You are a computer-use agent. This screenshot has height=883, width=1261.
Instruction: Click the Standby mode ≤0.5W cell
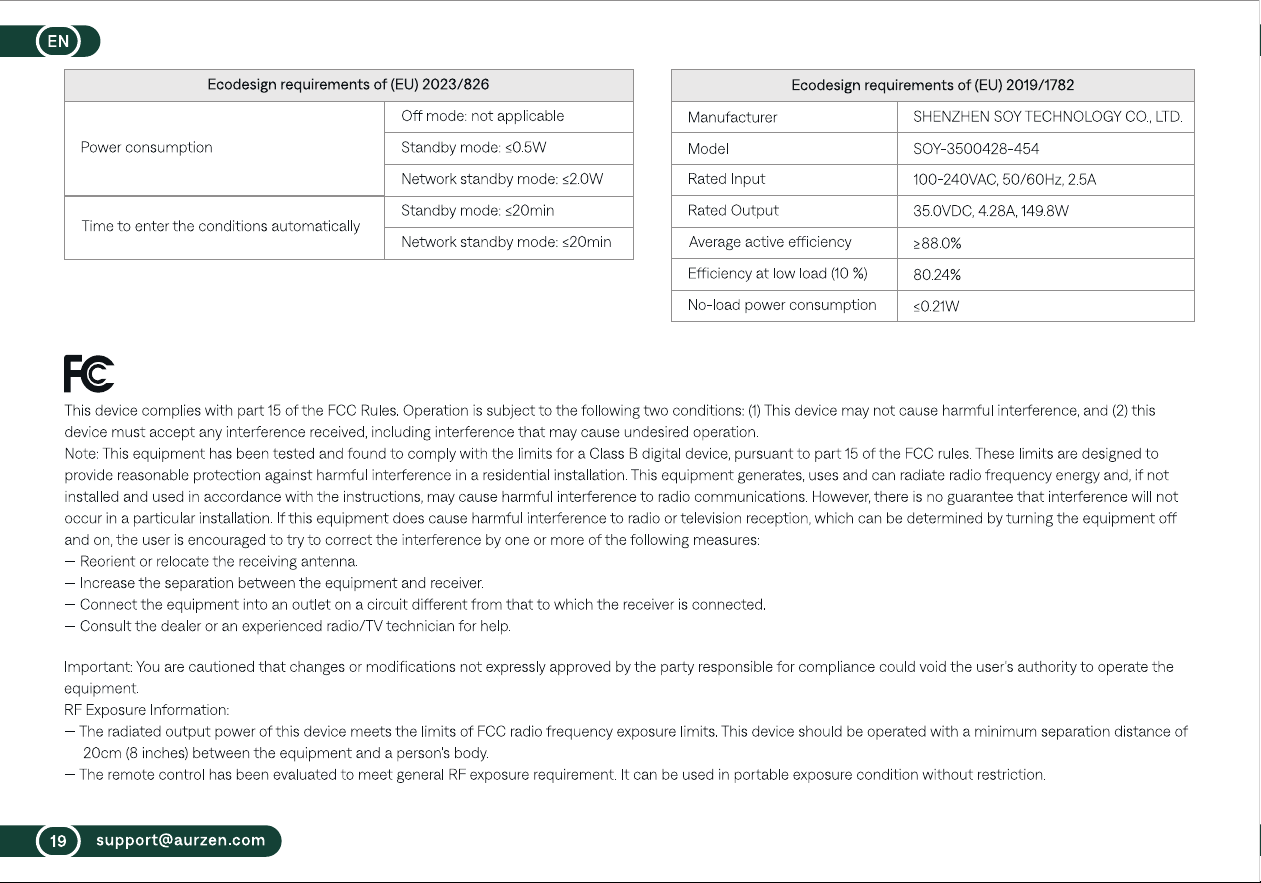(509, 148)
